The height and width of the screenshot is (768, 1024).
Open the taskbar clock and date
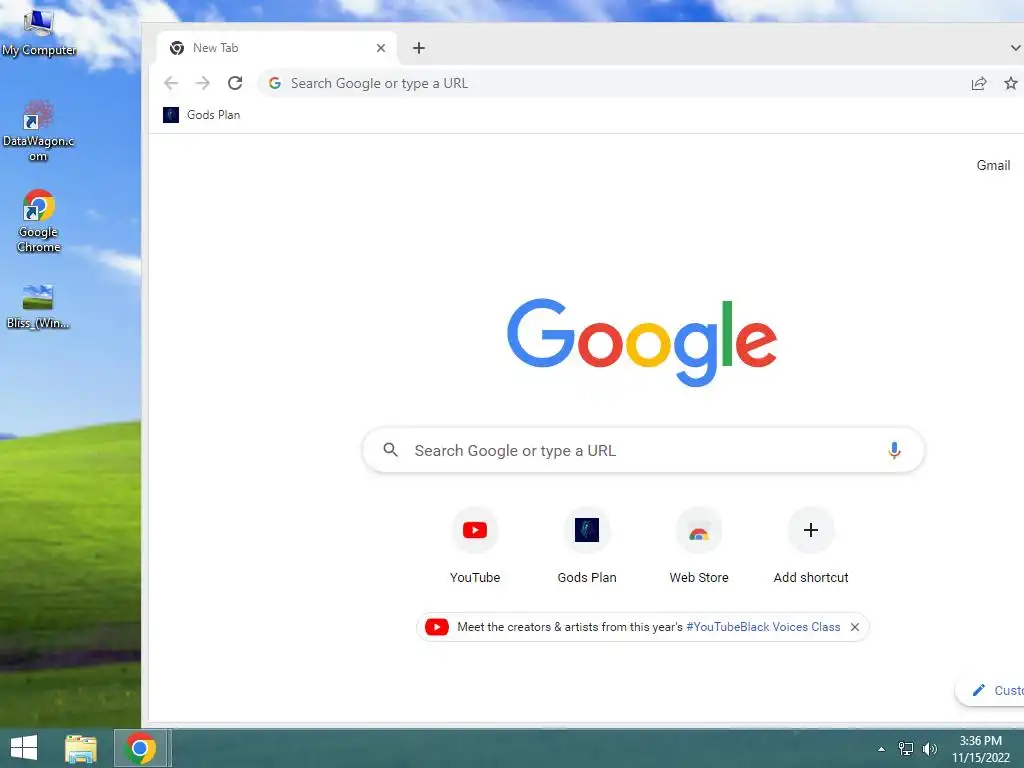pos(980,749)
